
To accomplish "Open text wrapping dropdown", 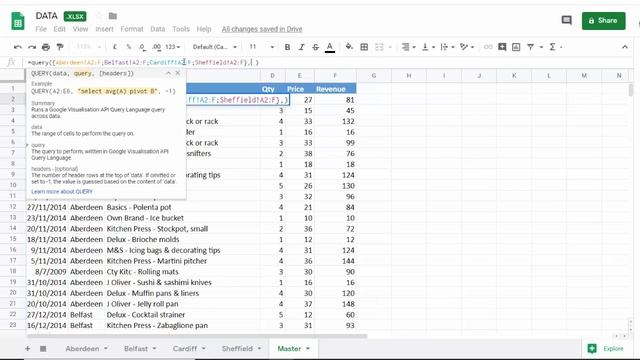I will [x=447, y=47].
